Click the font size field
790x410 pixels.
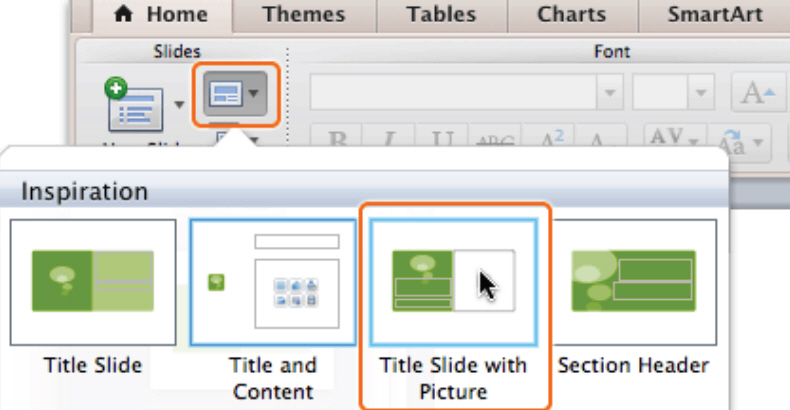tap(660, 92)
